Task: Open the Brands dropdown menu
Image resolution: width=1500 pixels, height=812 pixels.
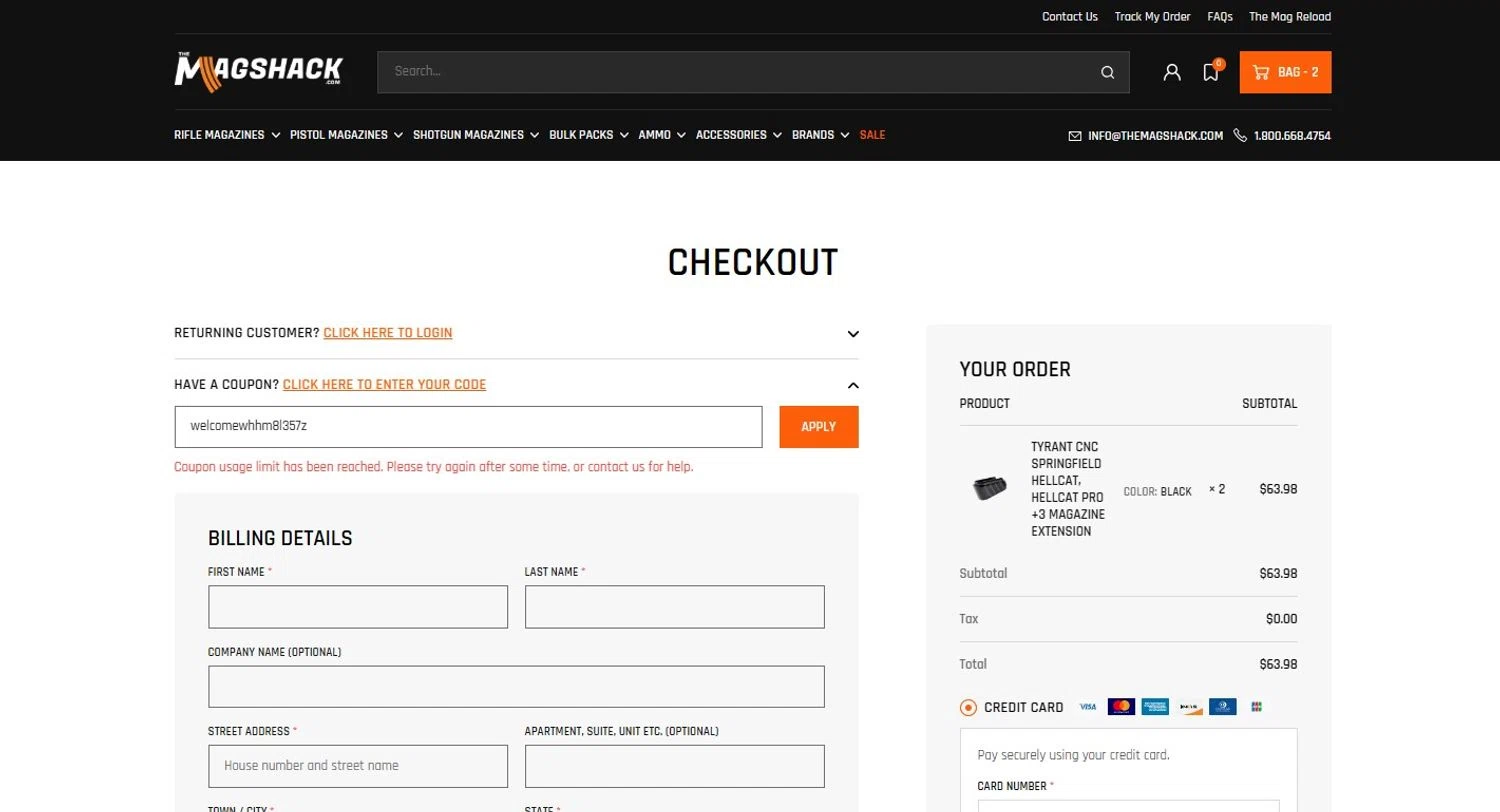Action: [820, 135]
